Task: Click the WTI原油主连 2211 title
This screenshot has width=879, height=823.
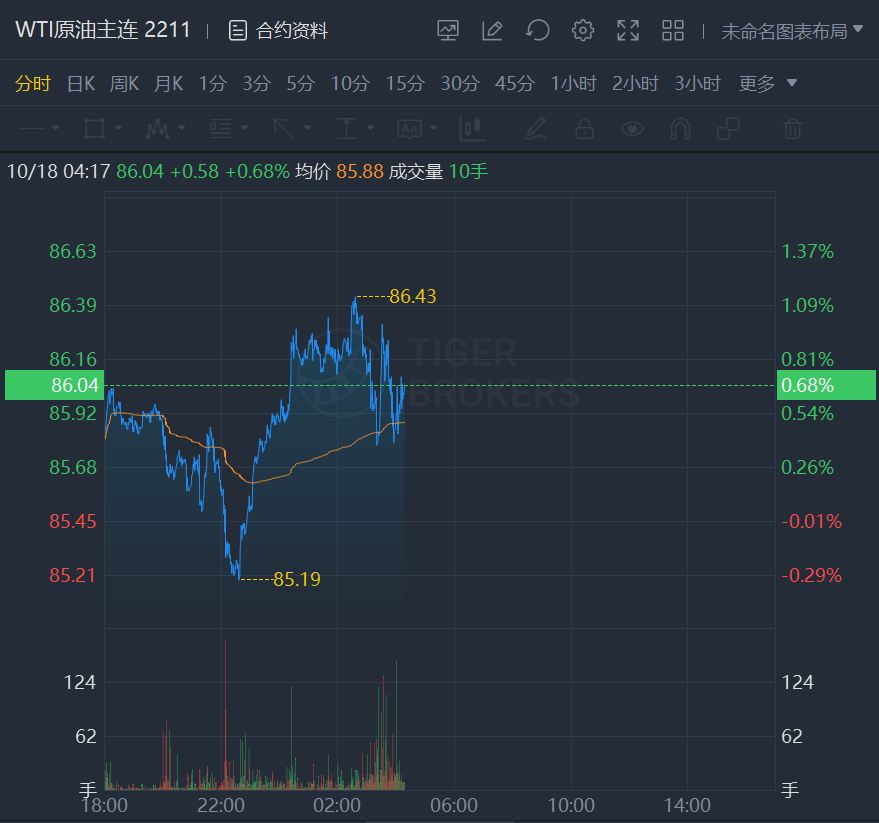Action: point(103,30)
